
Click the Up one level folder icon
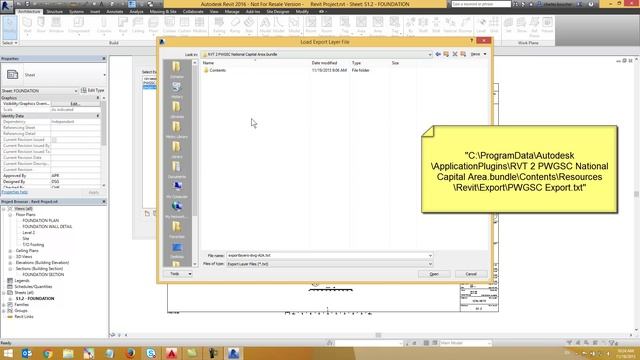point(446,54)
